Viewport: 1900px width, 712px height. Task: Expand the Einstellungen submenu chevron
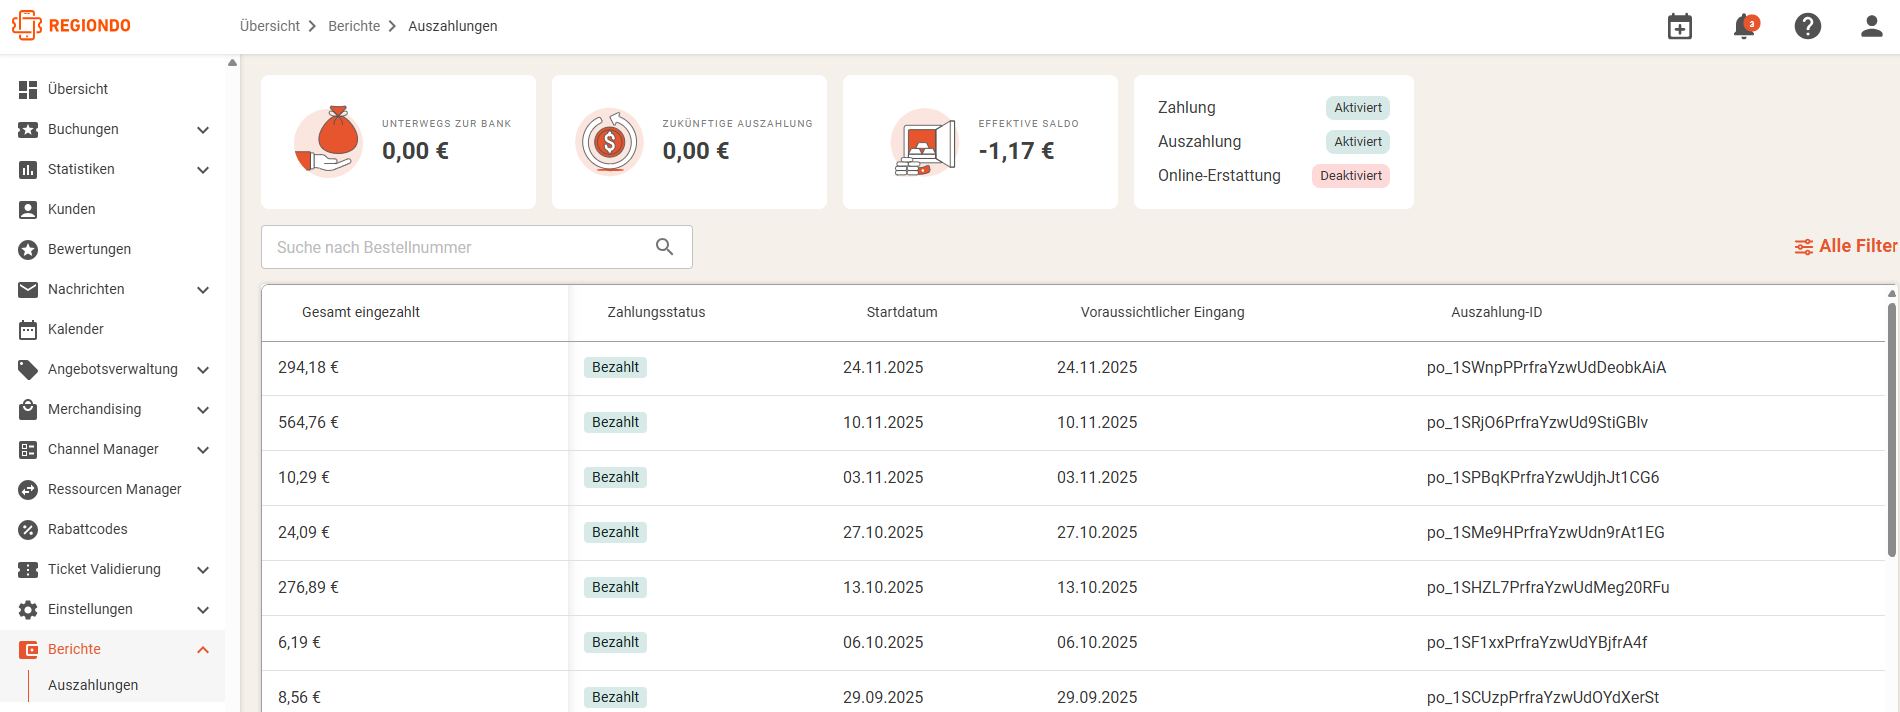[x=203, y=610]
